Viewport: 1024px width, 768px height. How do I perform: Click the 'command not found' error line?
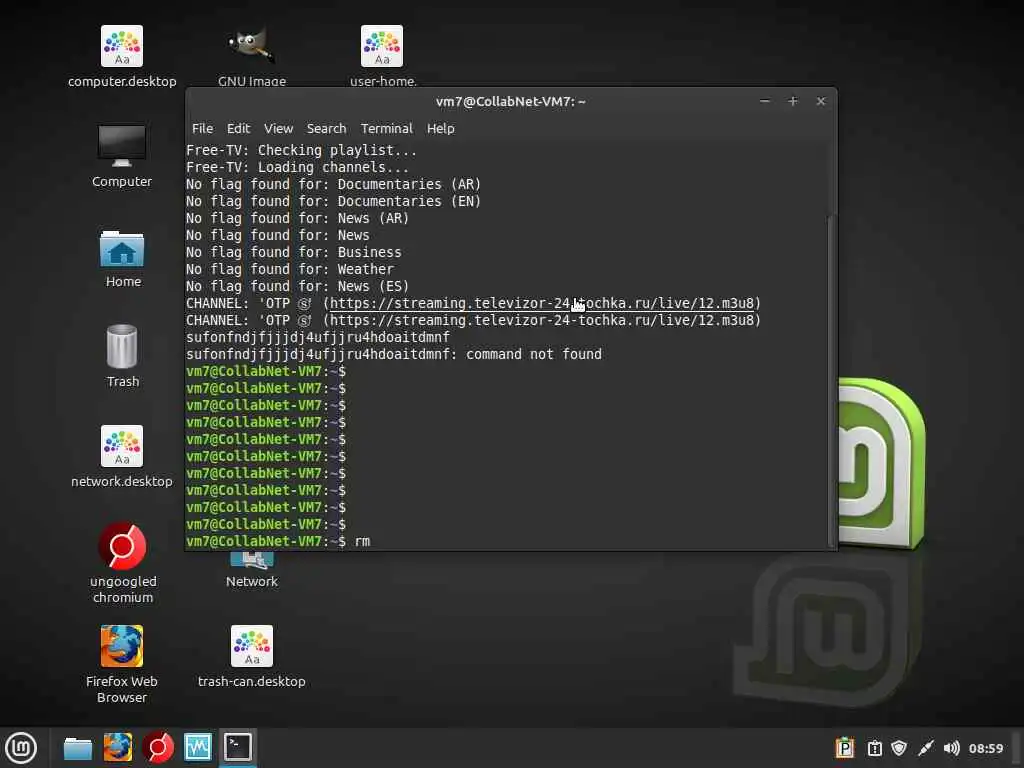tap(394, 354)
